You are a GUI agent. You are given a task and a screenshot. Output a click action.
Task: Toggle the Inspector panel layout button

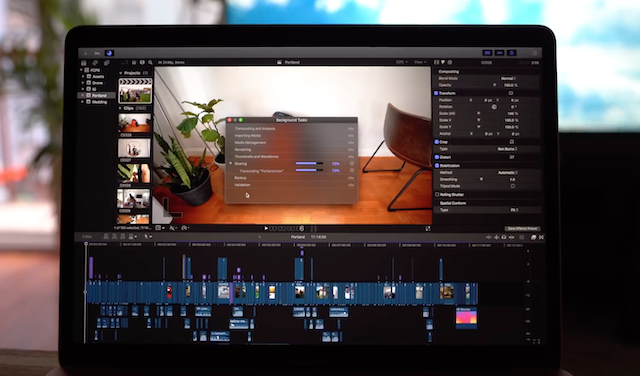pos(512,53)
